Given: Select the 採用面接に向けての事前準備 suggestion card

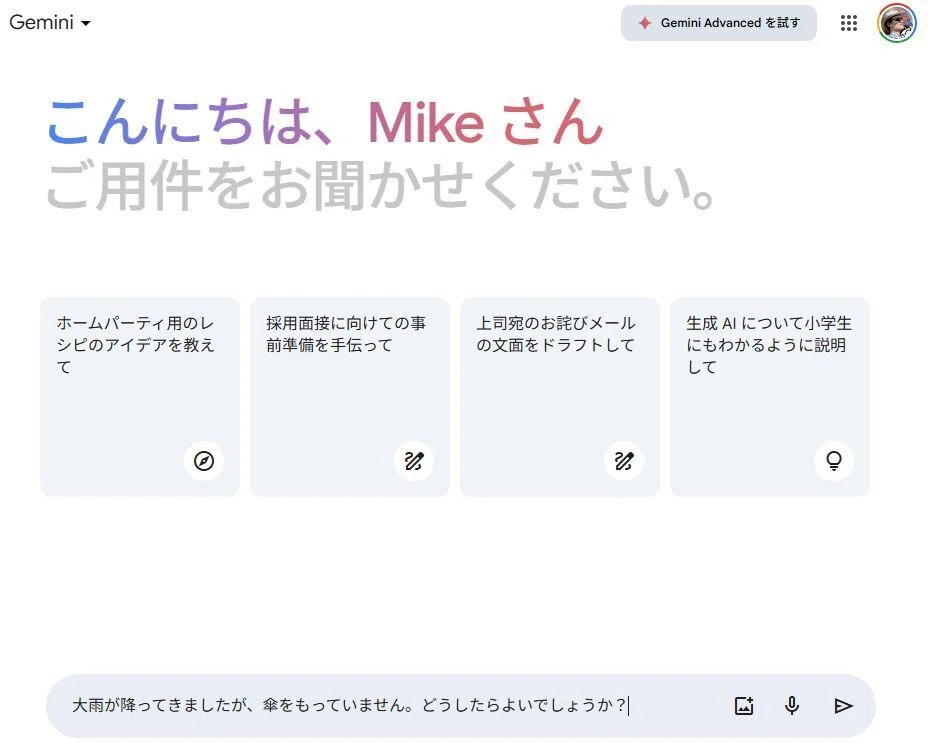Looking at the screenshot, I should pyautogui.click(x=350, y=397).
